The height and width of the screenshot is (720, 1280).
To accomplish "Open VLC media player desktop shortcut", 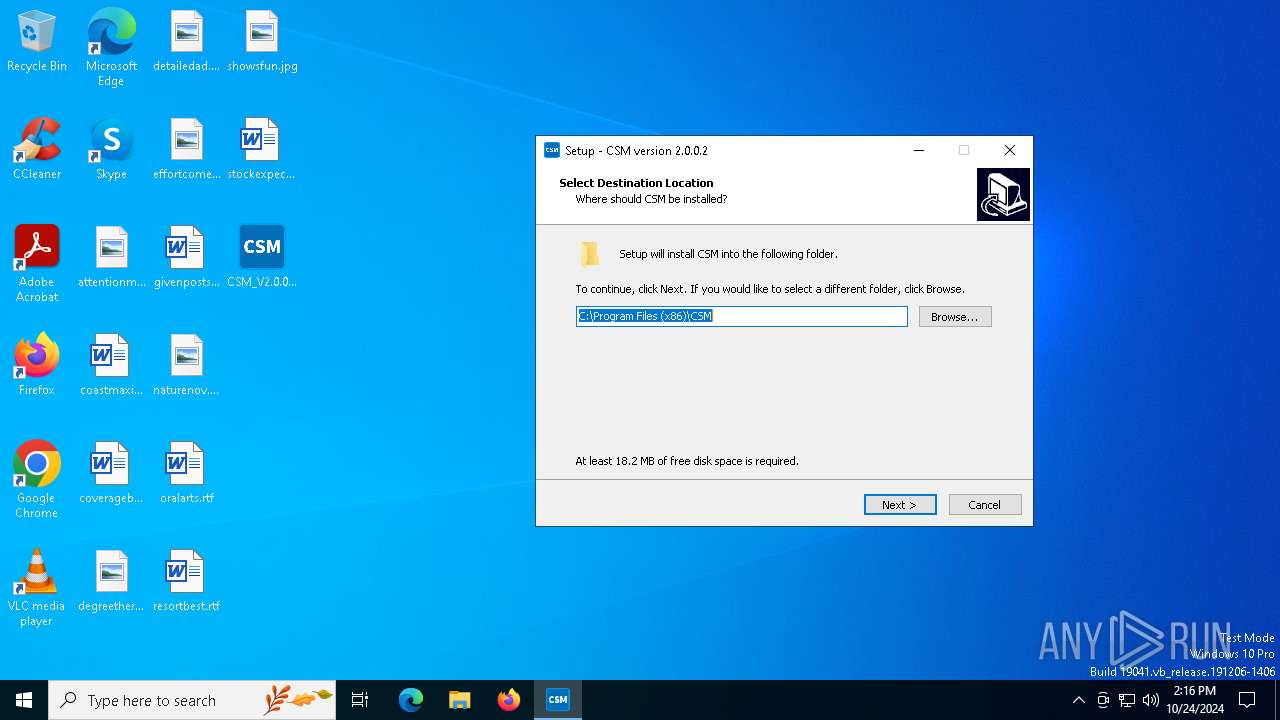I will point(37,588).
